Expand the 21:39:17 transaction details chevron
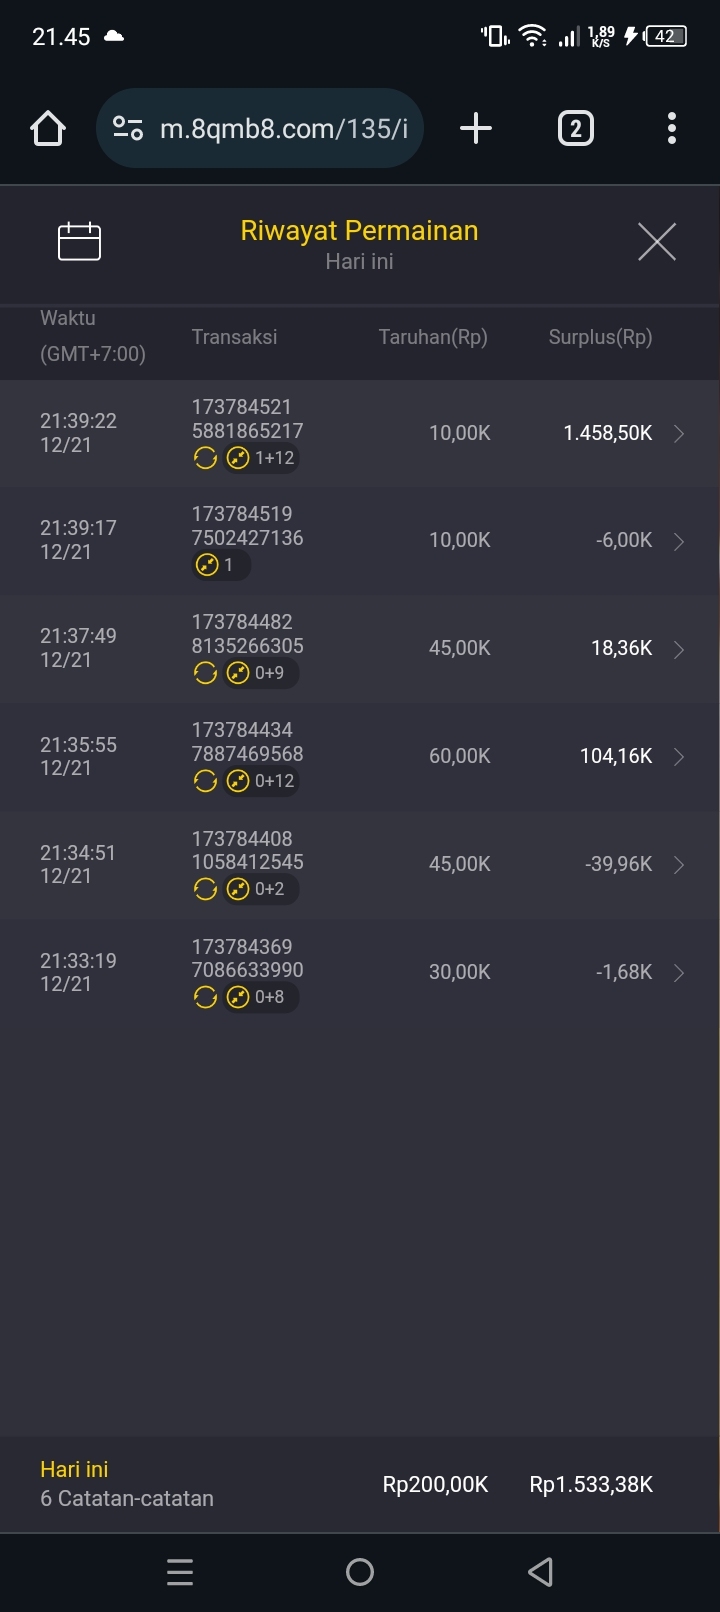Image resolution: width=720 pixels, height=1612 pixels. click(x=679, y=541)
